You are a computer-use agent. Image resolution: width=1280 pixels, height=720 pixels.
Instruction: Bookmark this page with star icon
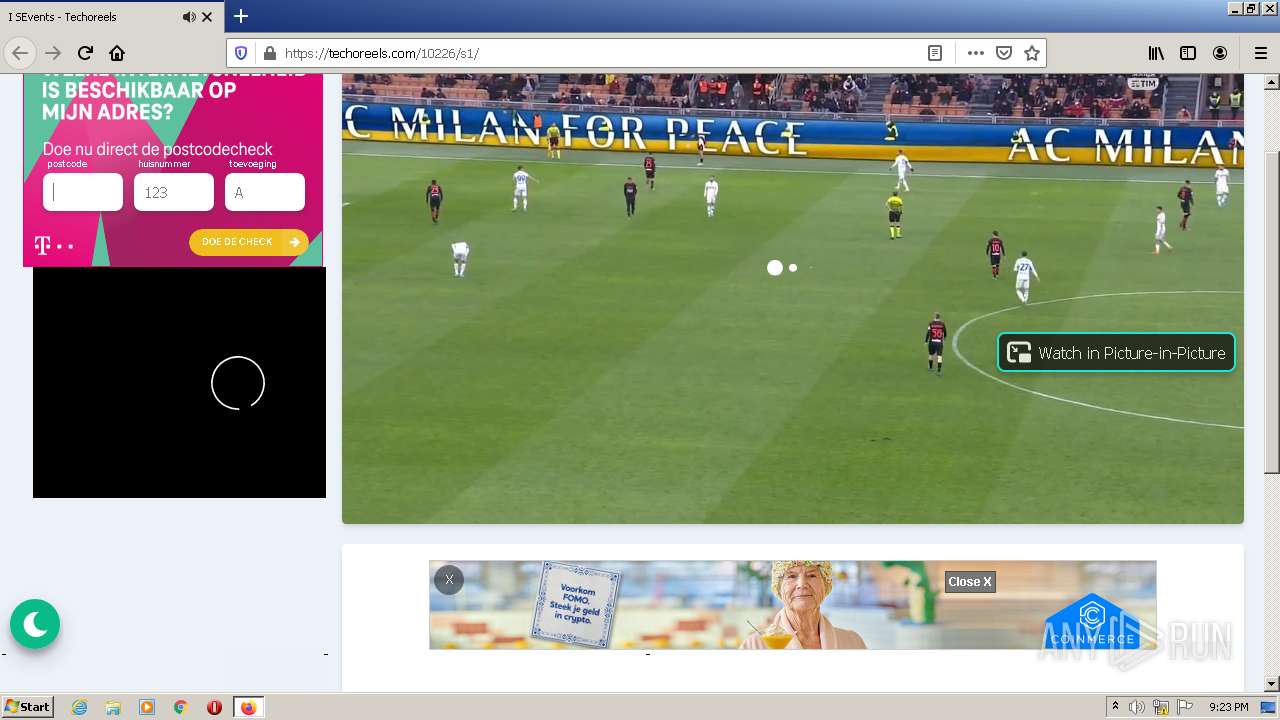click(1032, 53)
